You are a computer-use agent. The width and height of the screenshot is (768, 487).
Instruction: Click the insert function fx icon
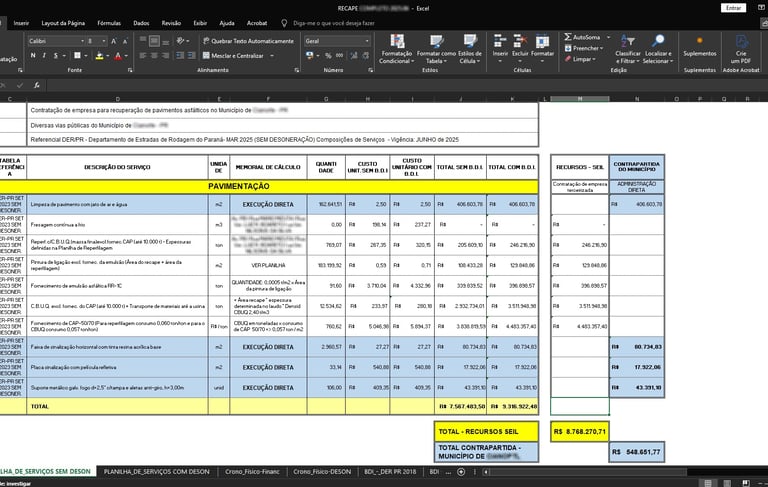point(37,86)
